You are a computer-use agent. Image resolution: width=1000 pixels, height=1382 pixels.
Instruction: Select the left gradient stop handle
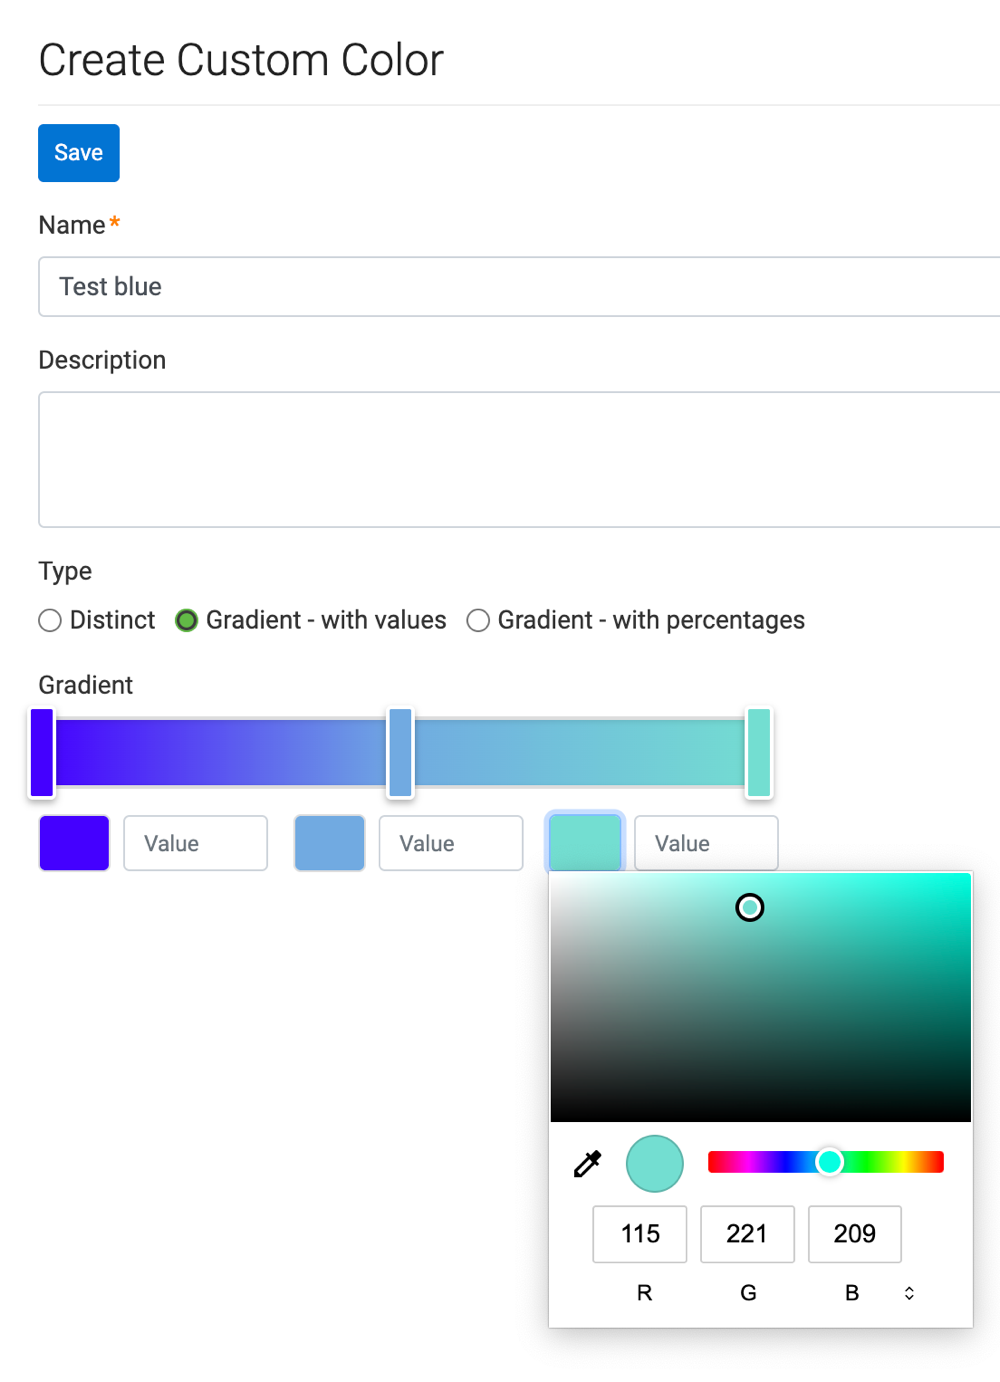click(42, 752)
